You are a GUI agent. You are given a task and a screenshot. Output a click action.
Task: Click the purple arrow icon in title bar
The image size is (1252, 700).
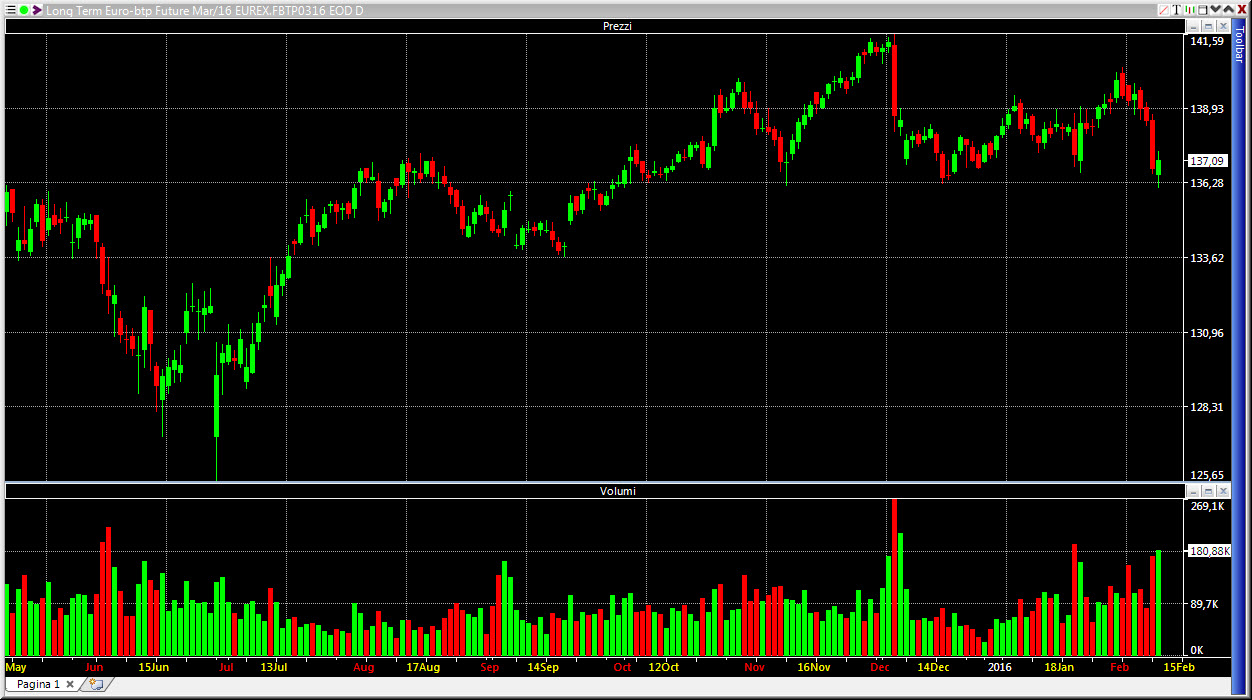tap(37, 10)
